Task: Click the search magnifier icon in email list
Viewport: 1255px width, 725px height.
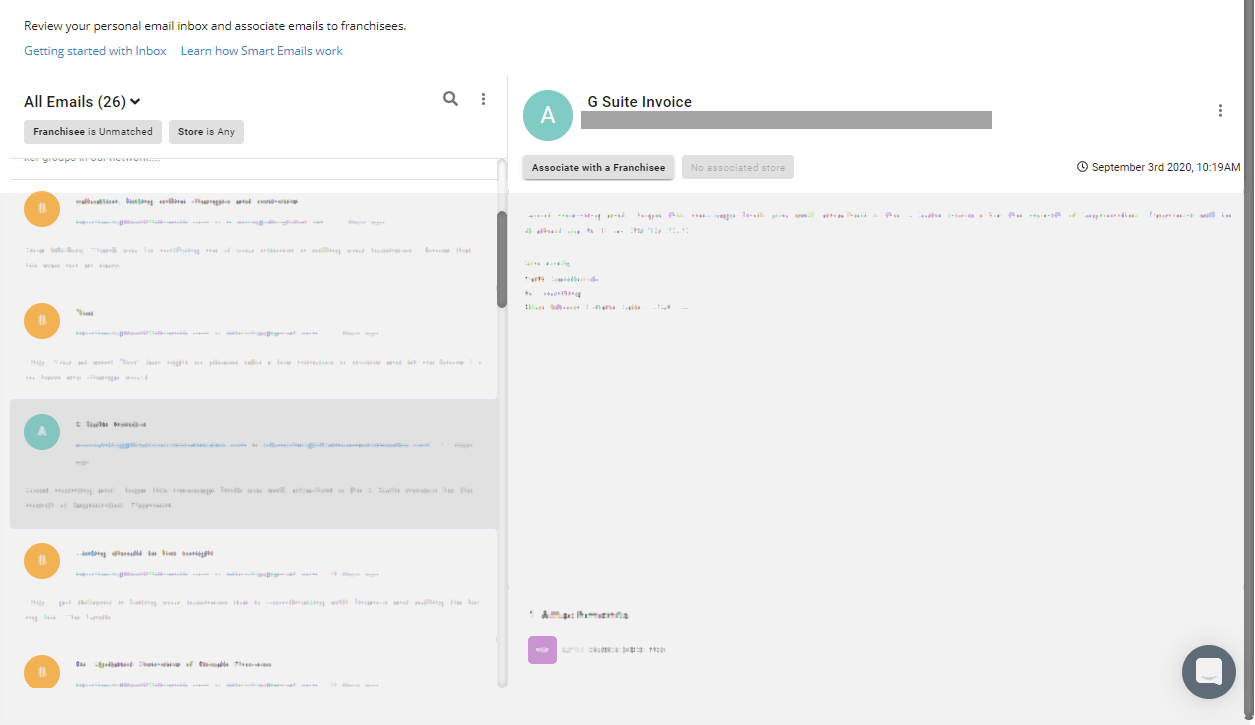Action: (450, 98)
